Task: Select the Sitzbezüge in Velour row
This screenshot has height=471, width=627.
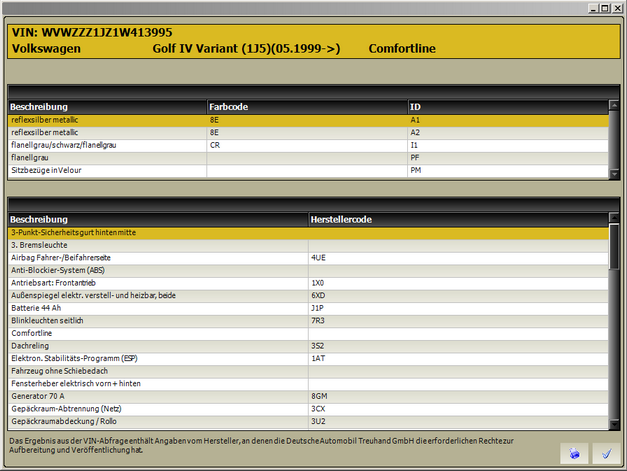Action: (x=308, y=170)
